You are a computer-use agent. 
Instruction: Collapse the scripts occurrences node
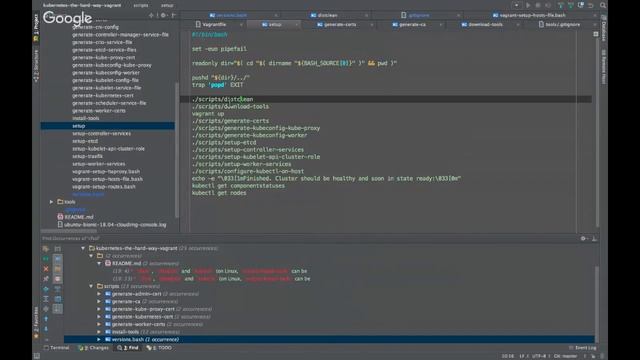pyautogui.click(x=91, y=286)
